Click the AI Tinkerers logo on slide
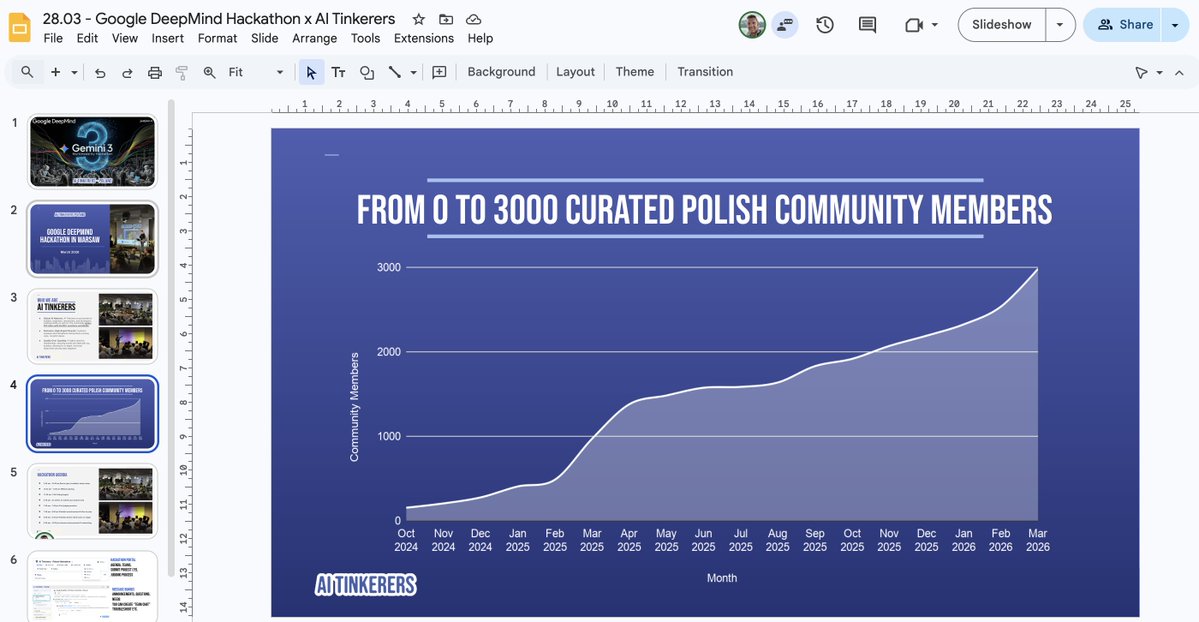This screenshot has width=1199, height=622. pyautogui.click(x=366, y=585)
